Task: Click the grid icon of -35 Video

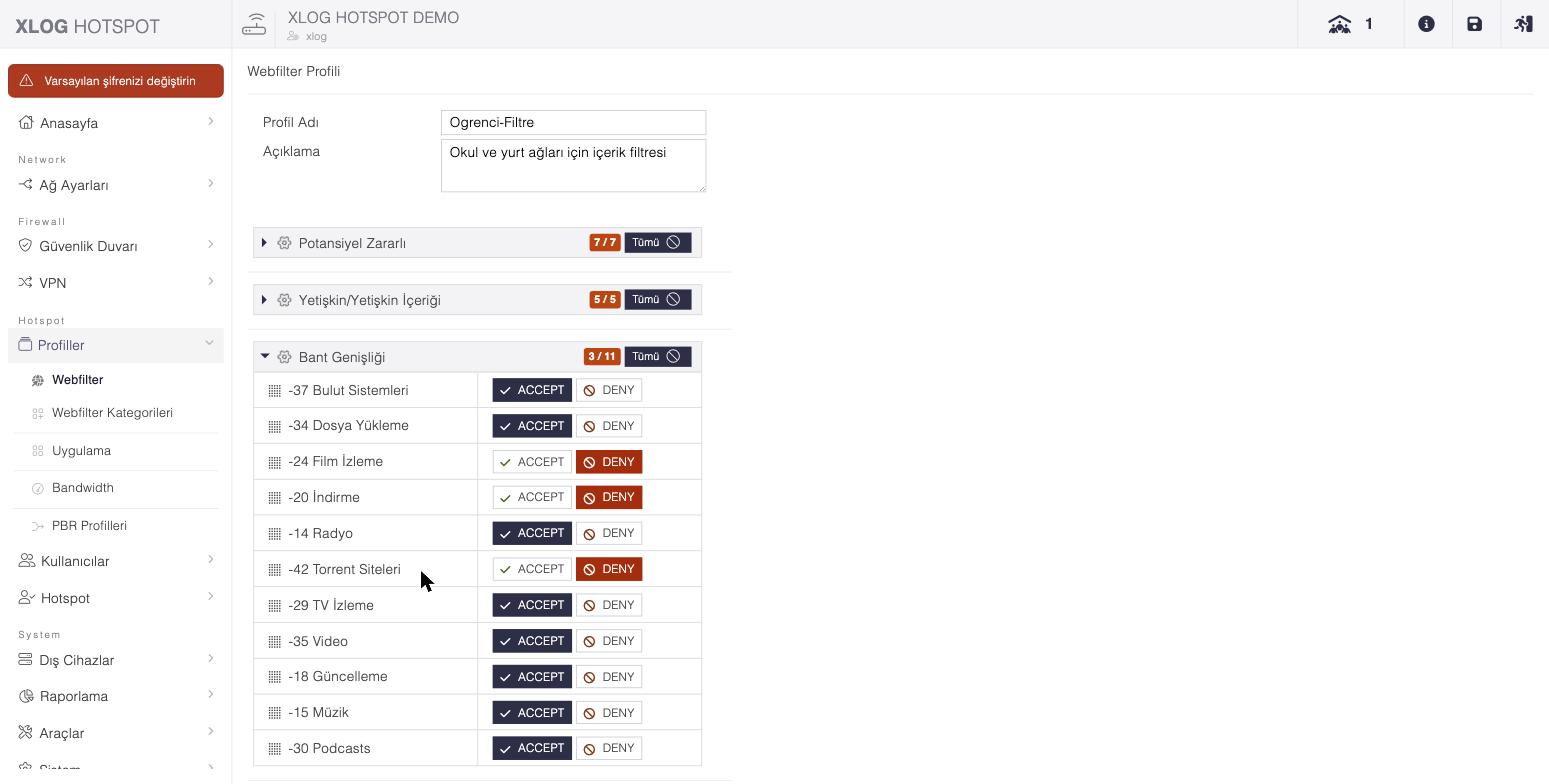Action: pyautogui.click(x=274, y=642)
